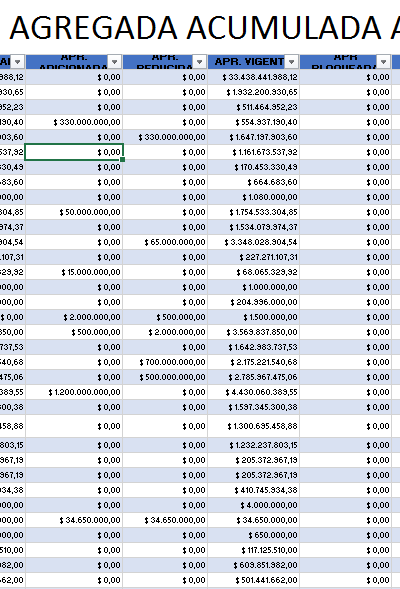The height and width of the screenshot is (589, 400).
Task: Select cell $ 68.065.329,92
Action: 254,272
